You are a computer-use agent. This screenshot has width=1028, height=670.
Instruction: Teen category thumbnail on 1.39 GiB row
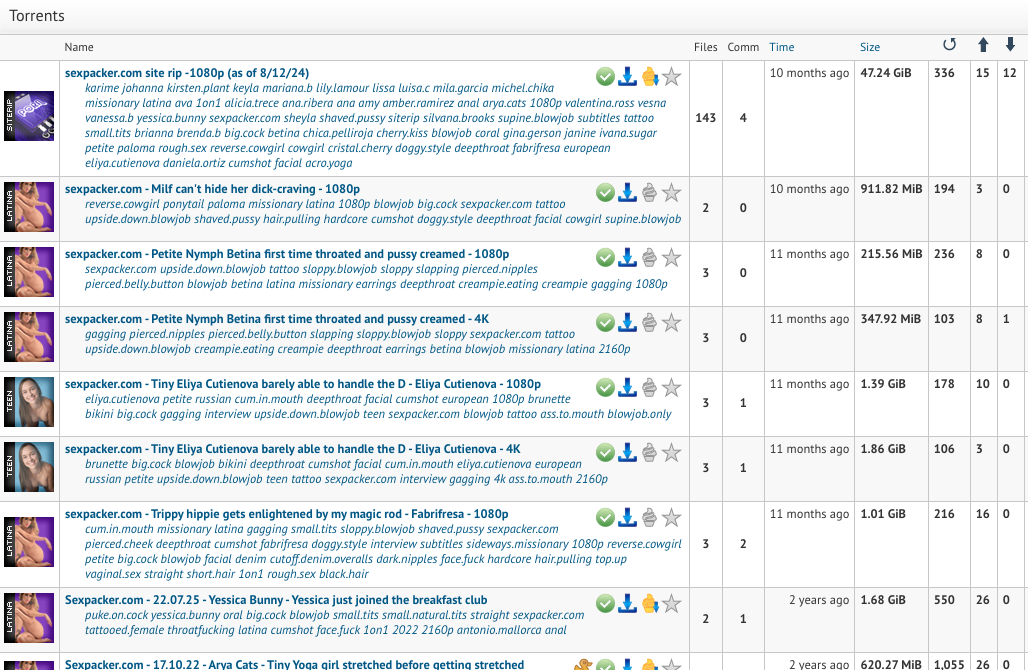tap(29, 402)
